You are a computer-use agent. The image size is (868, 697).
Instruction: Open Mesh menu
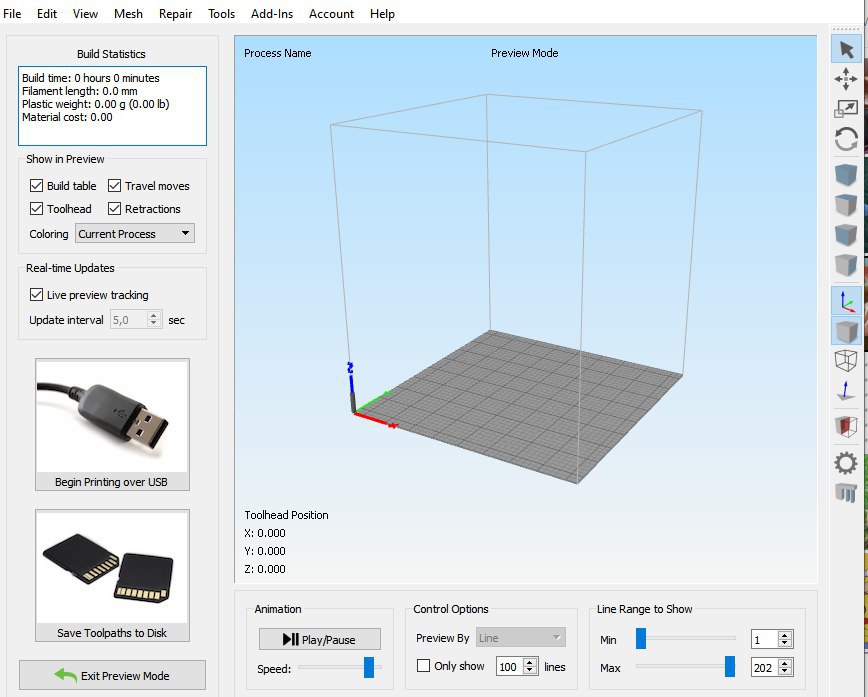128,14
